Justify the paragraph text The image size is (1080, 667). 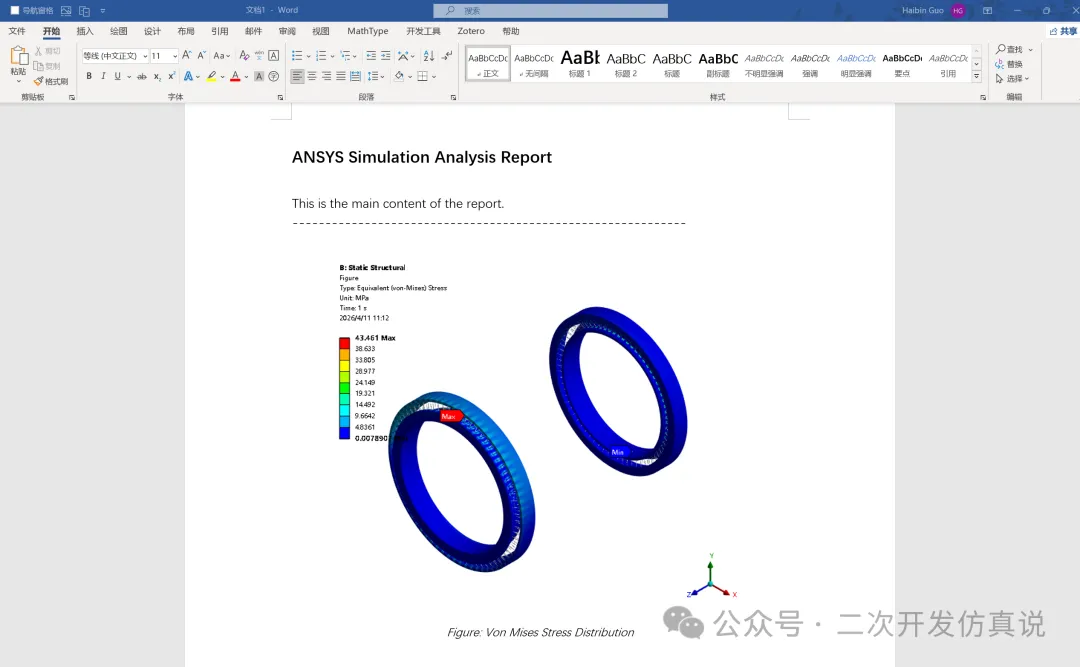(341, 76)
